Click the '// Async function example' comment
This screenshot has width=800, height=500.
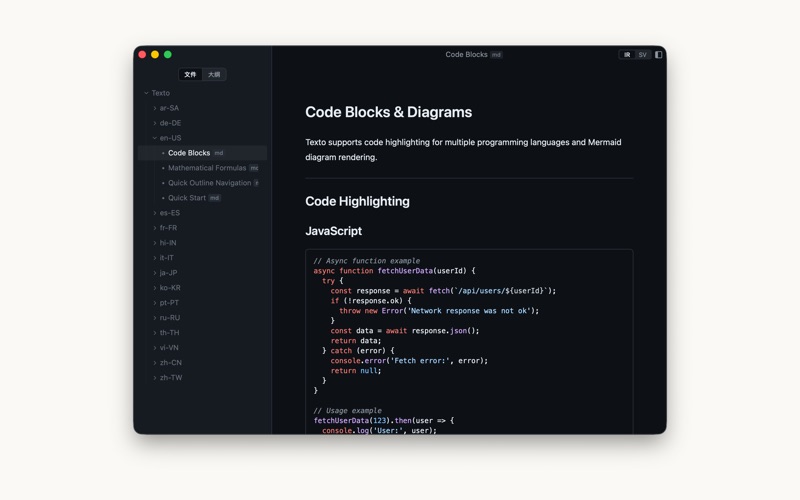(x=367, y=261)
